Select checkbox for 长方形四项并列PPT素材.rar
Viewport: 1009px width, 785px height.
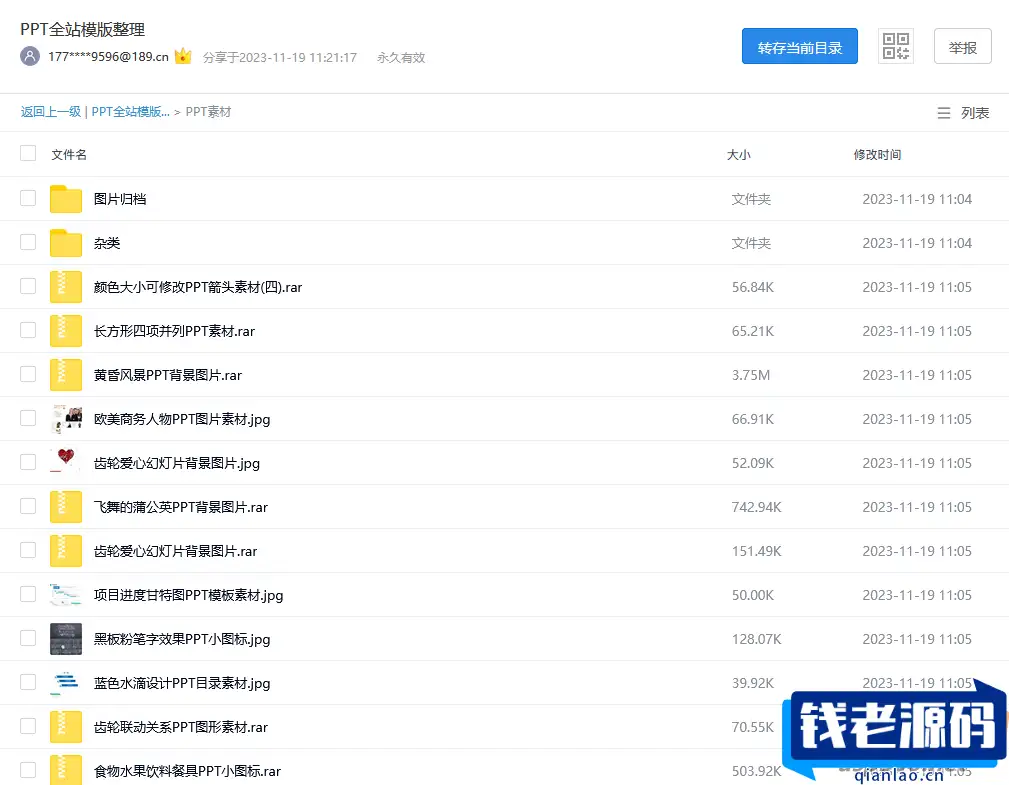(28, 330)
